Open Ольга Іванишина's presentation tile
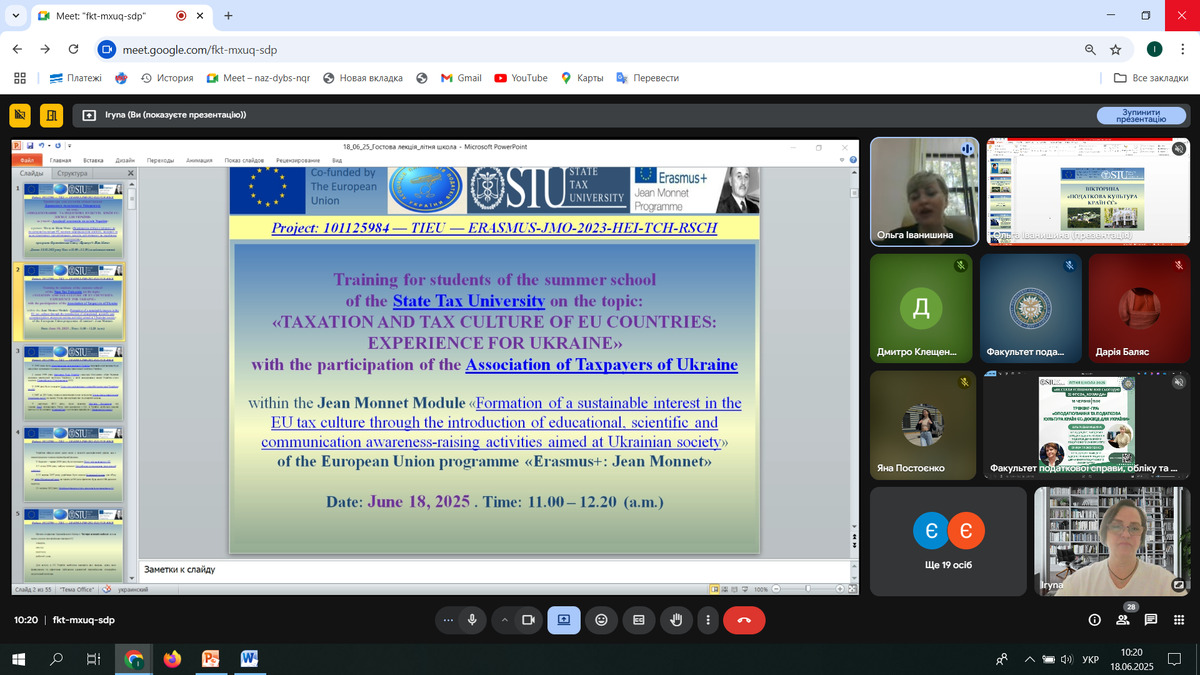 [1089, 190]
